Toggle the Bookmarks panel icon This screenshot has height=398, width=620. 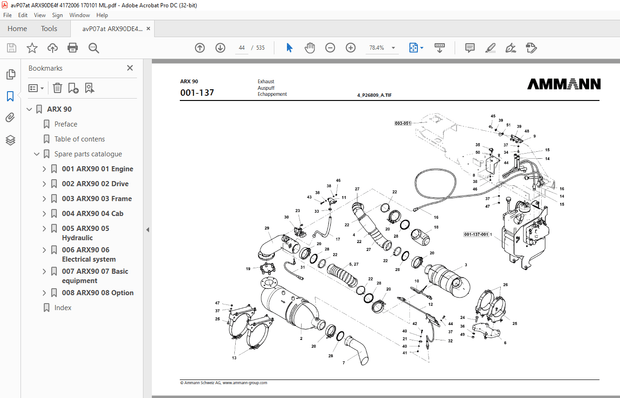click(x=10, y=96)
